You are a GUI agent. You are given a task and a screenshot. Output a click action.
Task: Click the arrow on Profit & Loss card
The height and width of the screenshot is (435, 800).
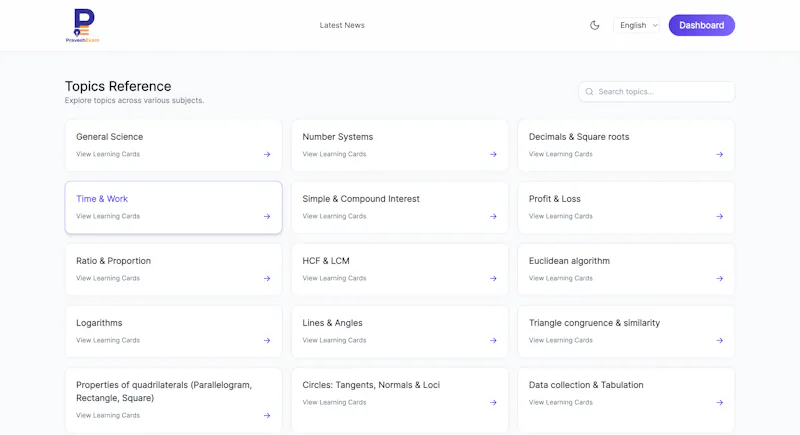pyautogui.click(x=719, y=216)
